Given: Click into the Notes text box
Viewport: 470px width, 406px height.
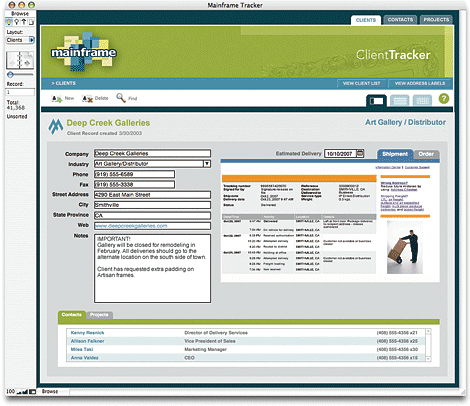Looking at the screenshot, I should (x=152, y=268).
